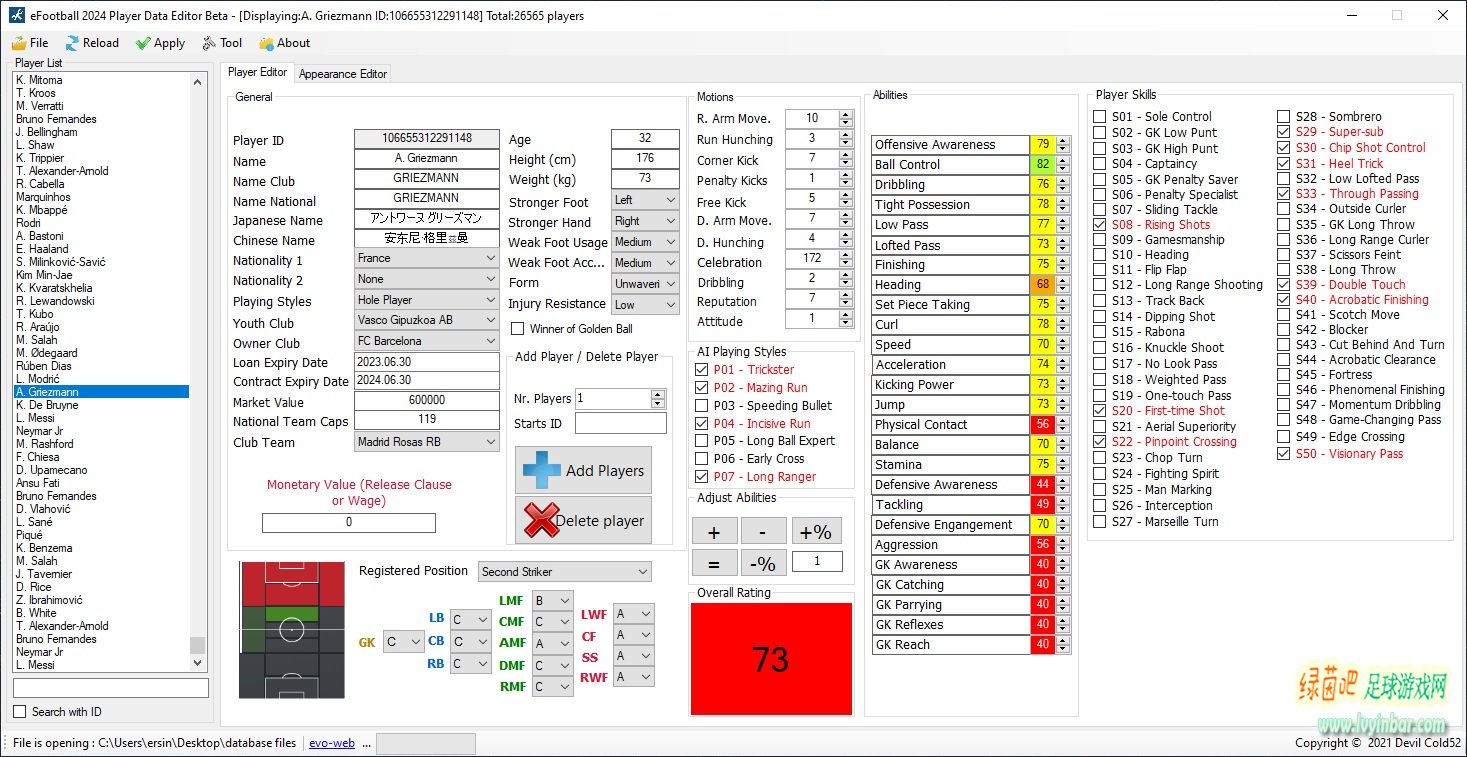Screen dimensions: 1467x757
Task: Enable S04 - Captaincy skill
Action: pyautogui.click(x=1100, y=164)
